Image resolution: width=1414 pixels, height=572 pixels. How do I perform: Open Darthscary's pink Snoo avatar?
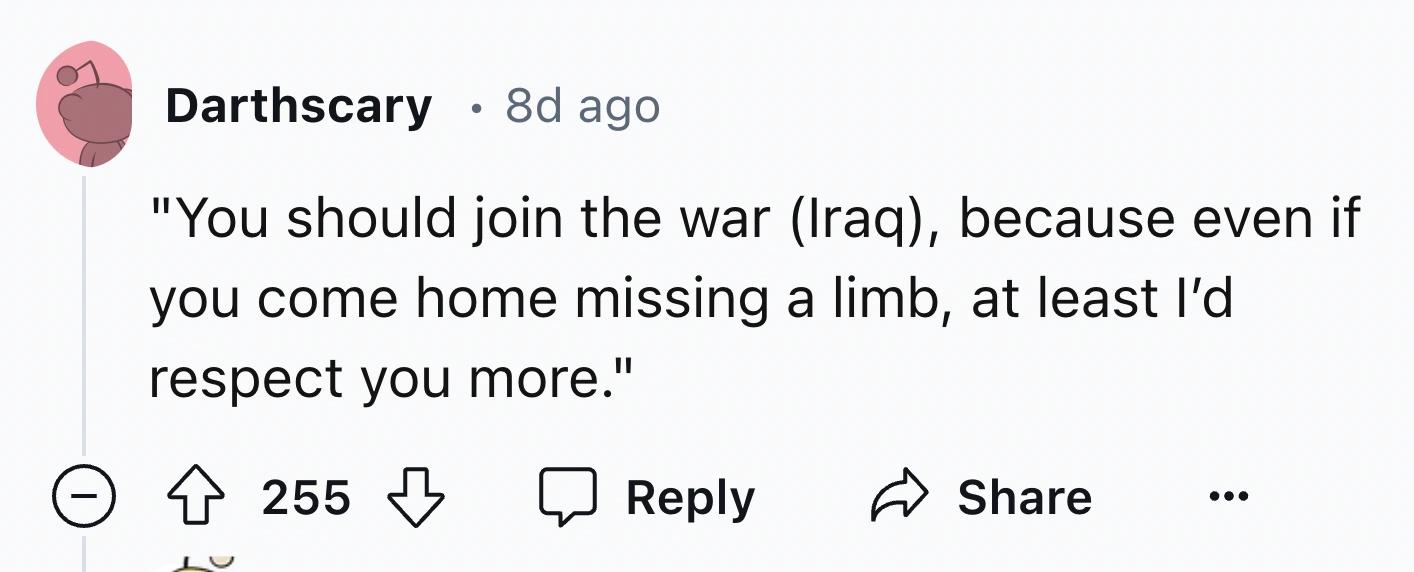85,105
